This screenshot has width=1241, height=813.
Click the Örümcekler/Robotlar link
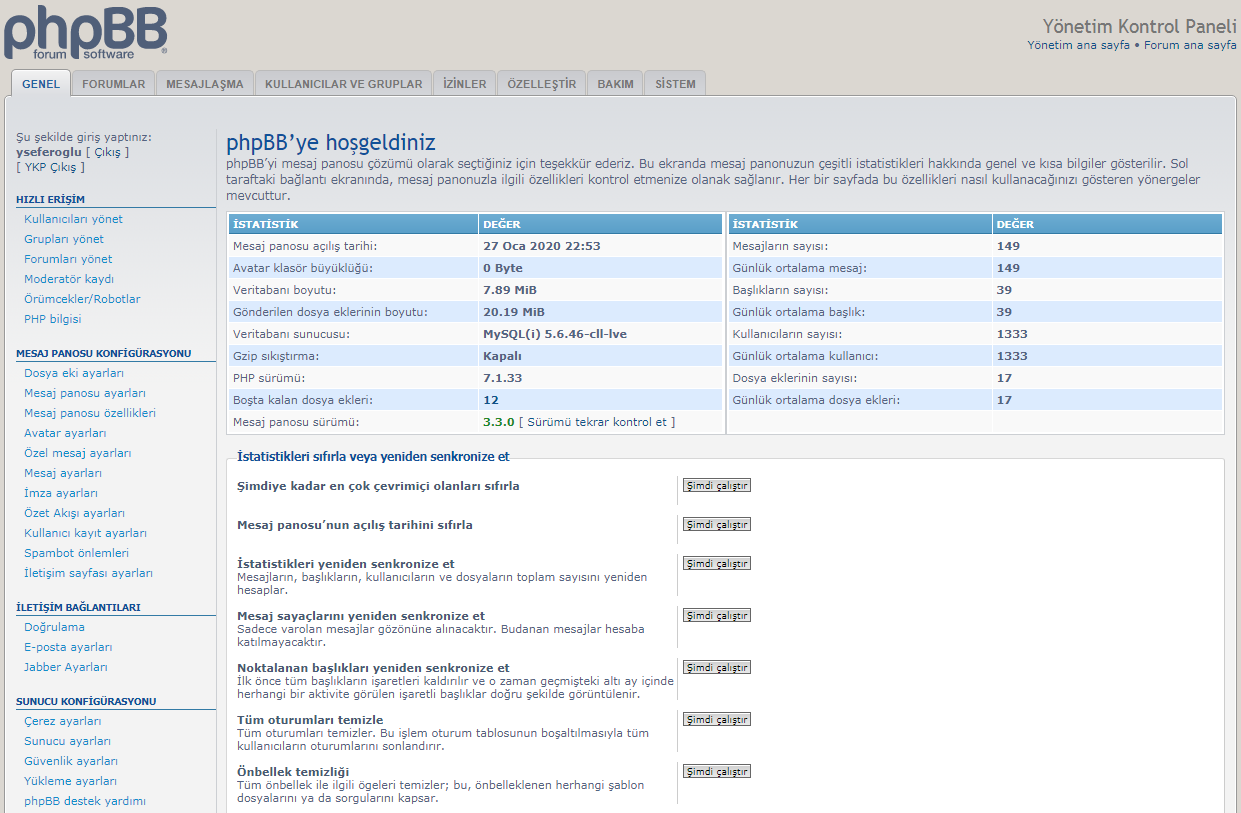(x=82, y=299)
